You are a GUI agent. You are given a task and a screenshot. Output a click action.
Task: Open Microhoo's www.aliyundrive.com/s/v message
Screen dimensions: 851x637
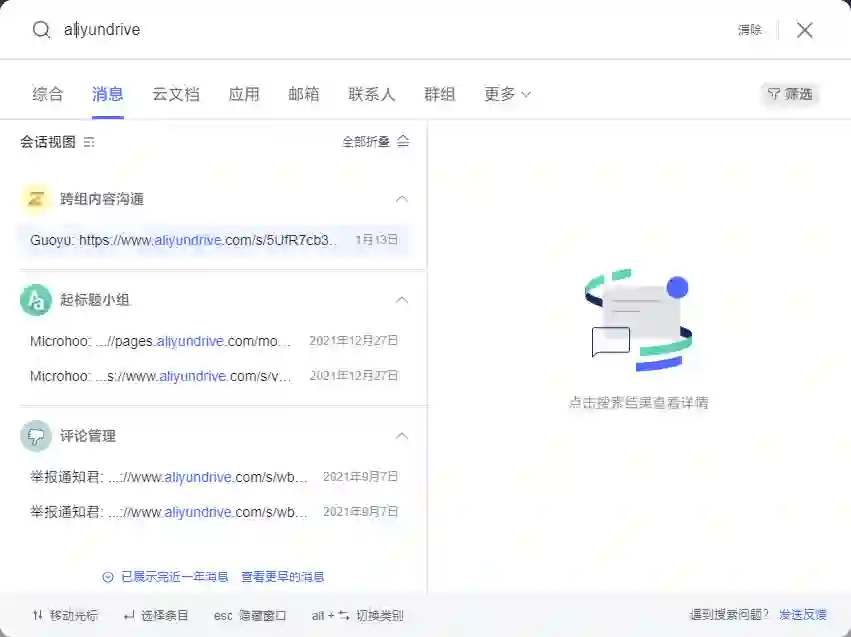coord(214,375)
